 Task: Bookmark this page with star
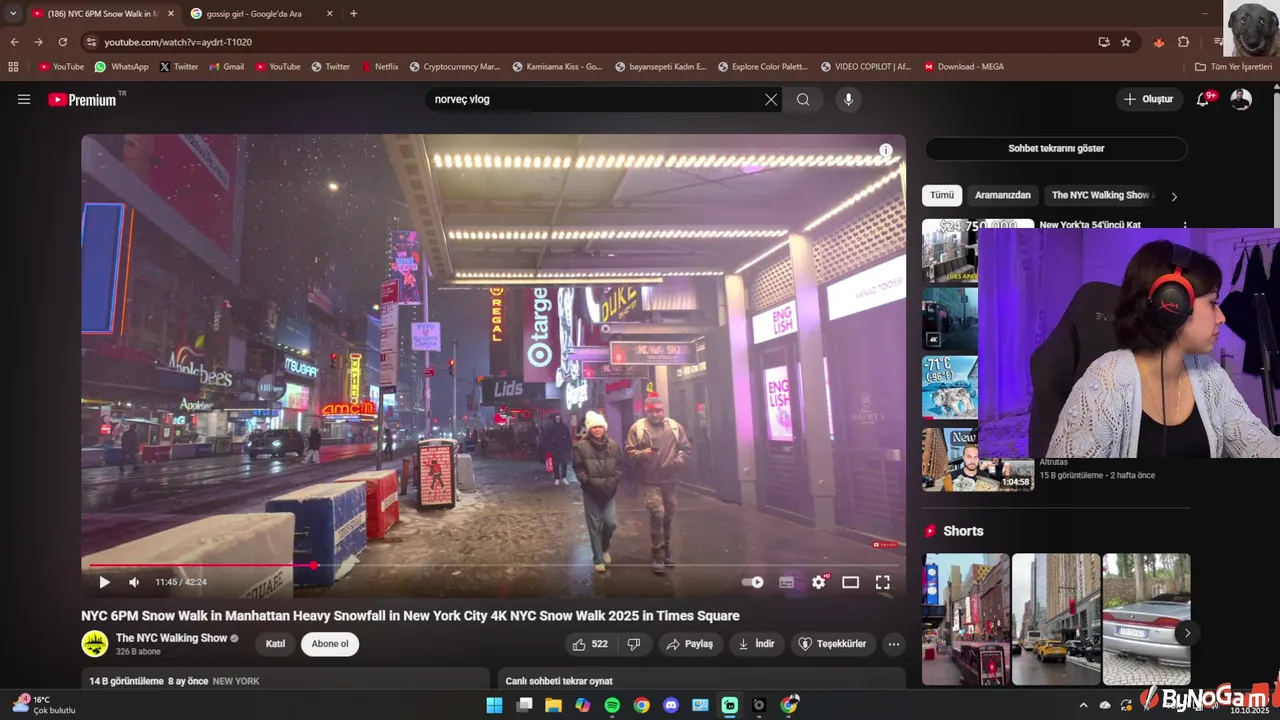pos(1126,42)
